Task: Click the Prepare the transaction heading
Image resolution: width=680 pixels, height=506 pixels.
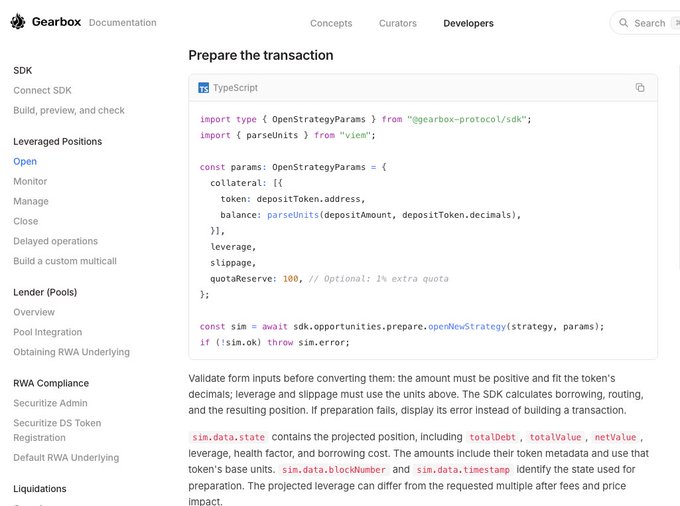Action: 261,55
